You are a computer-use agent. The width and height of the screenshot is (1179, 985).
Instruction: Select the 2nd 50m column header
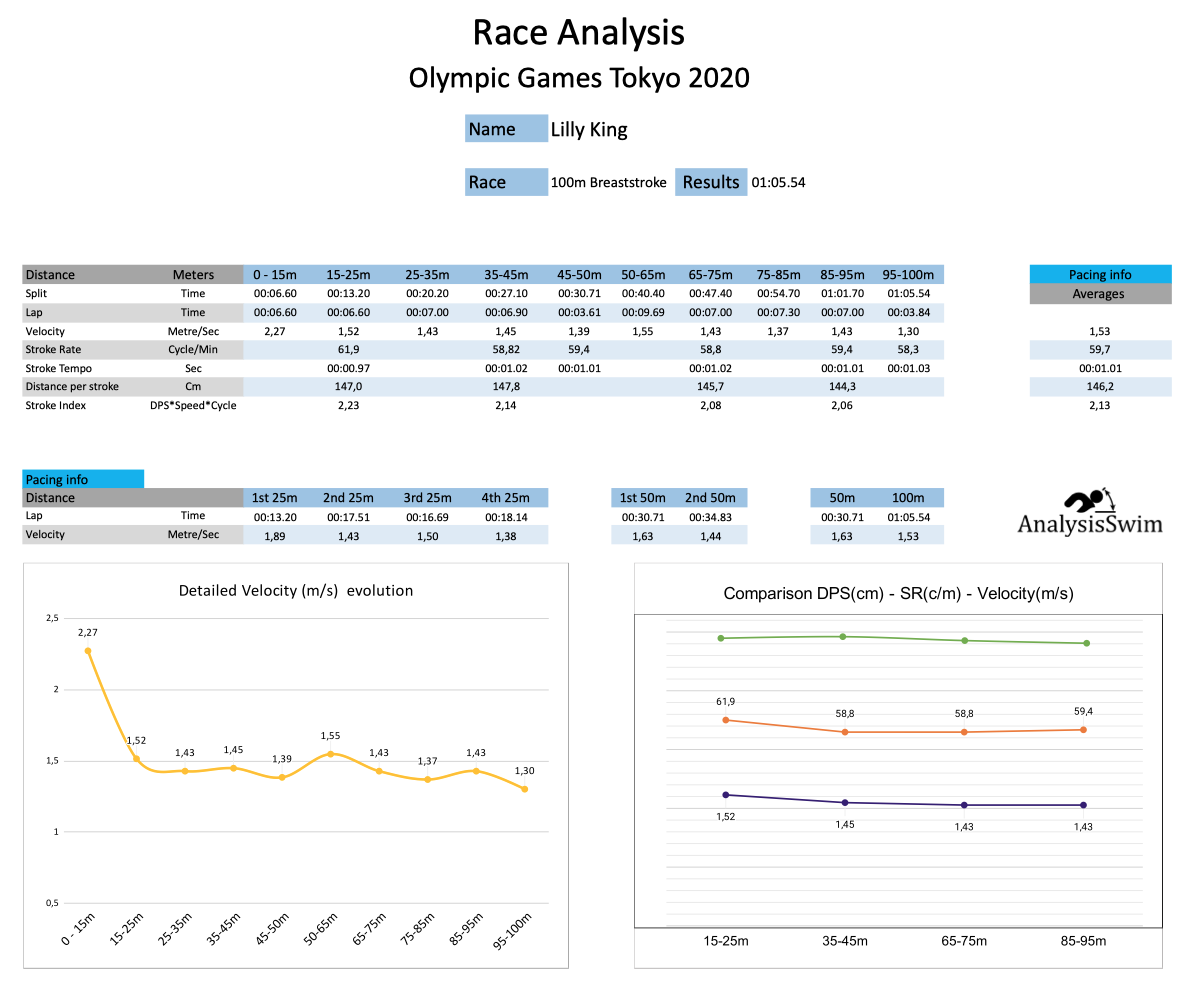pos(709,498)
